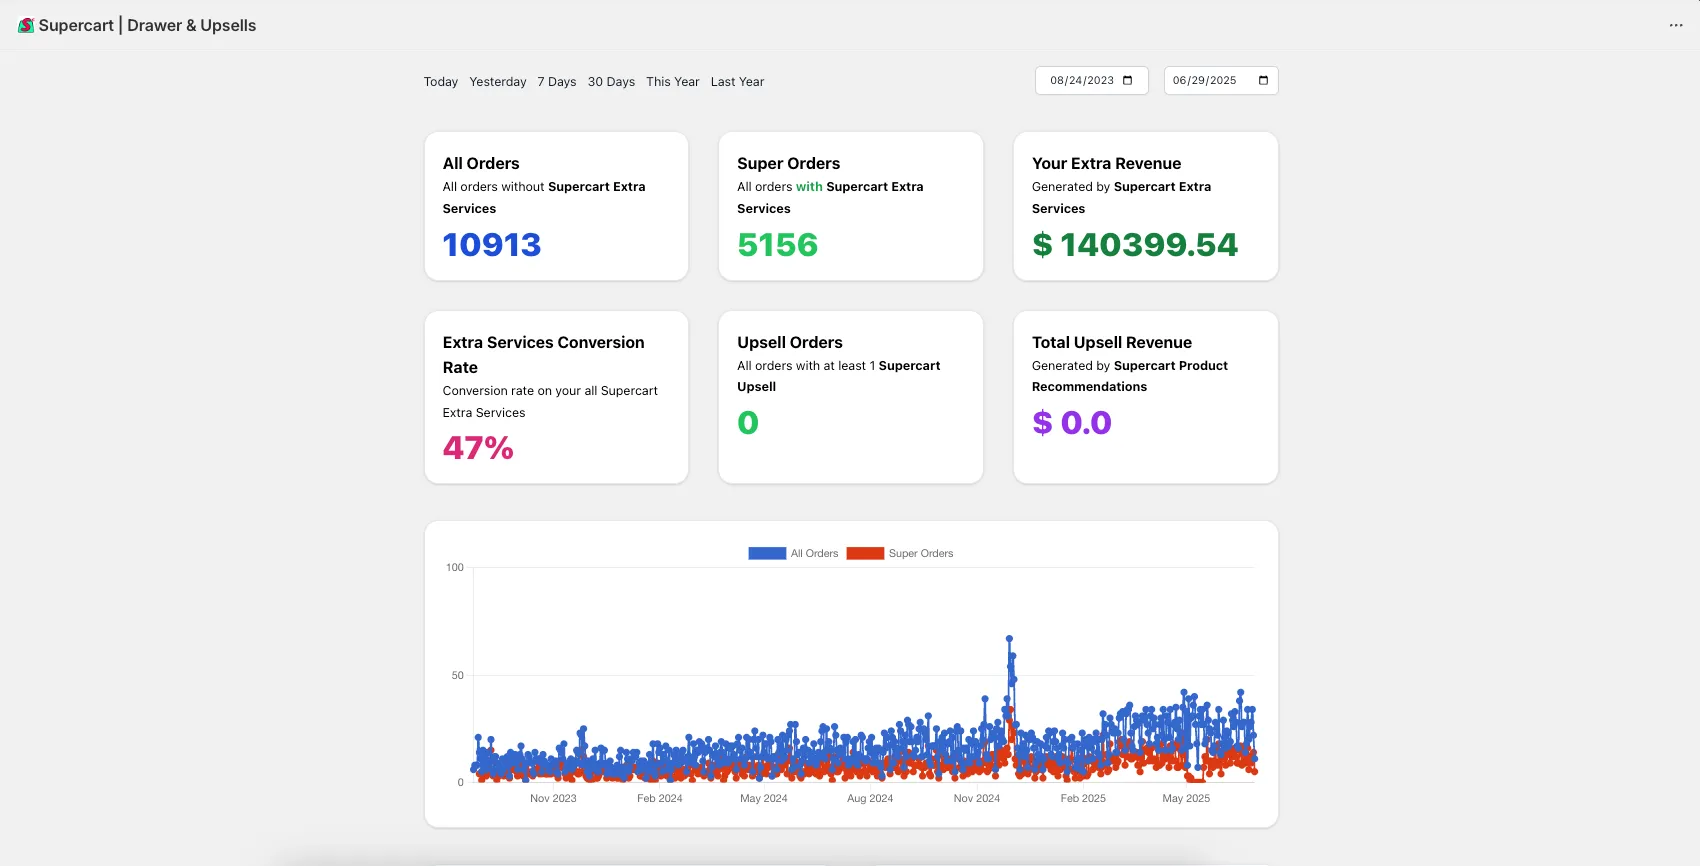Toggle the All Orders blue legend swatch
1700x866 pixels.
(767, 553)
